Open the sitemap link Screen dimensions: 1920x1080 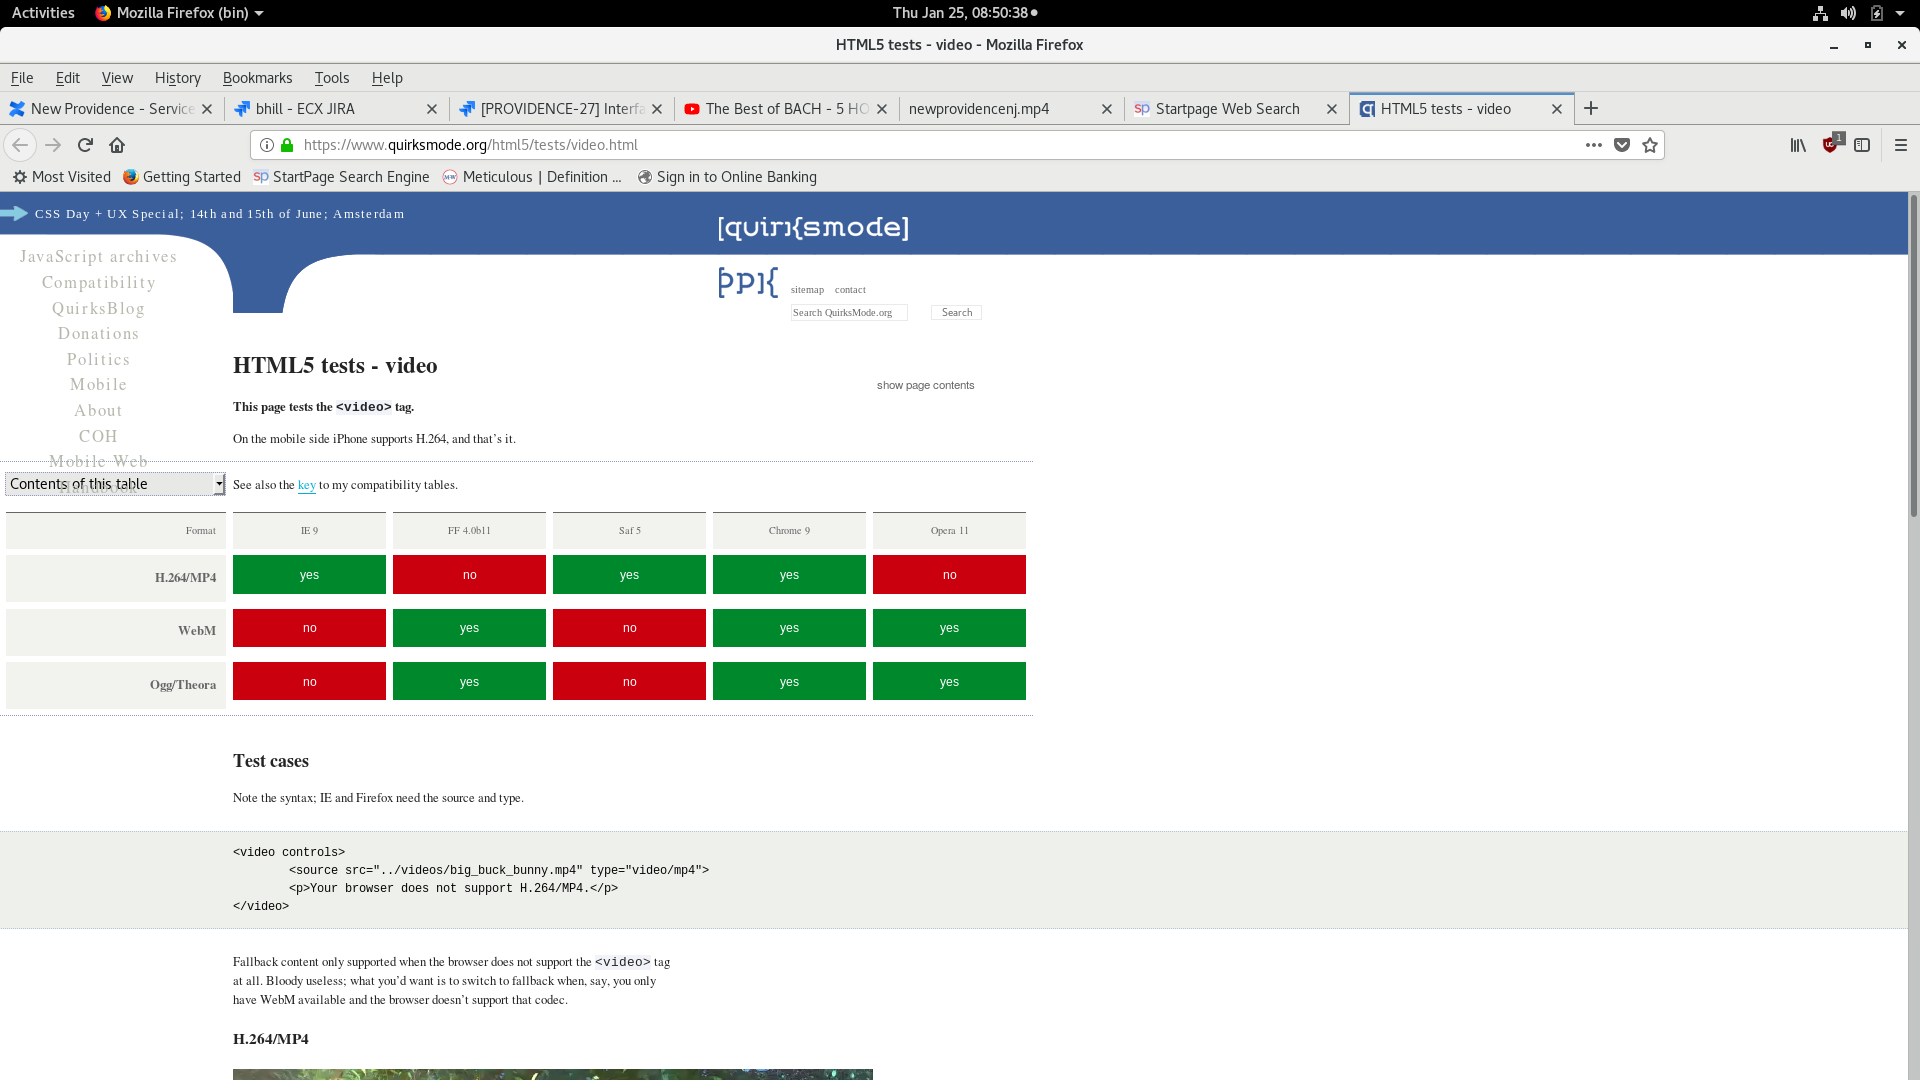[x=807, y=290]
